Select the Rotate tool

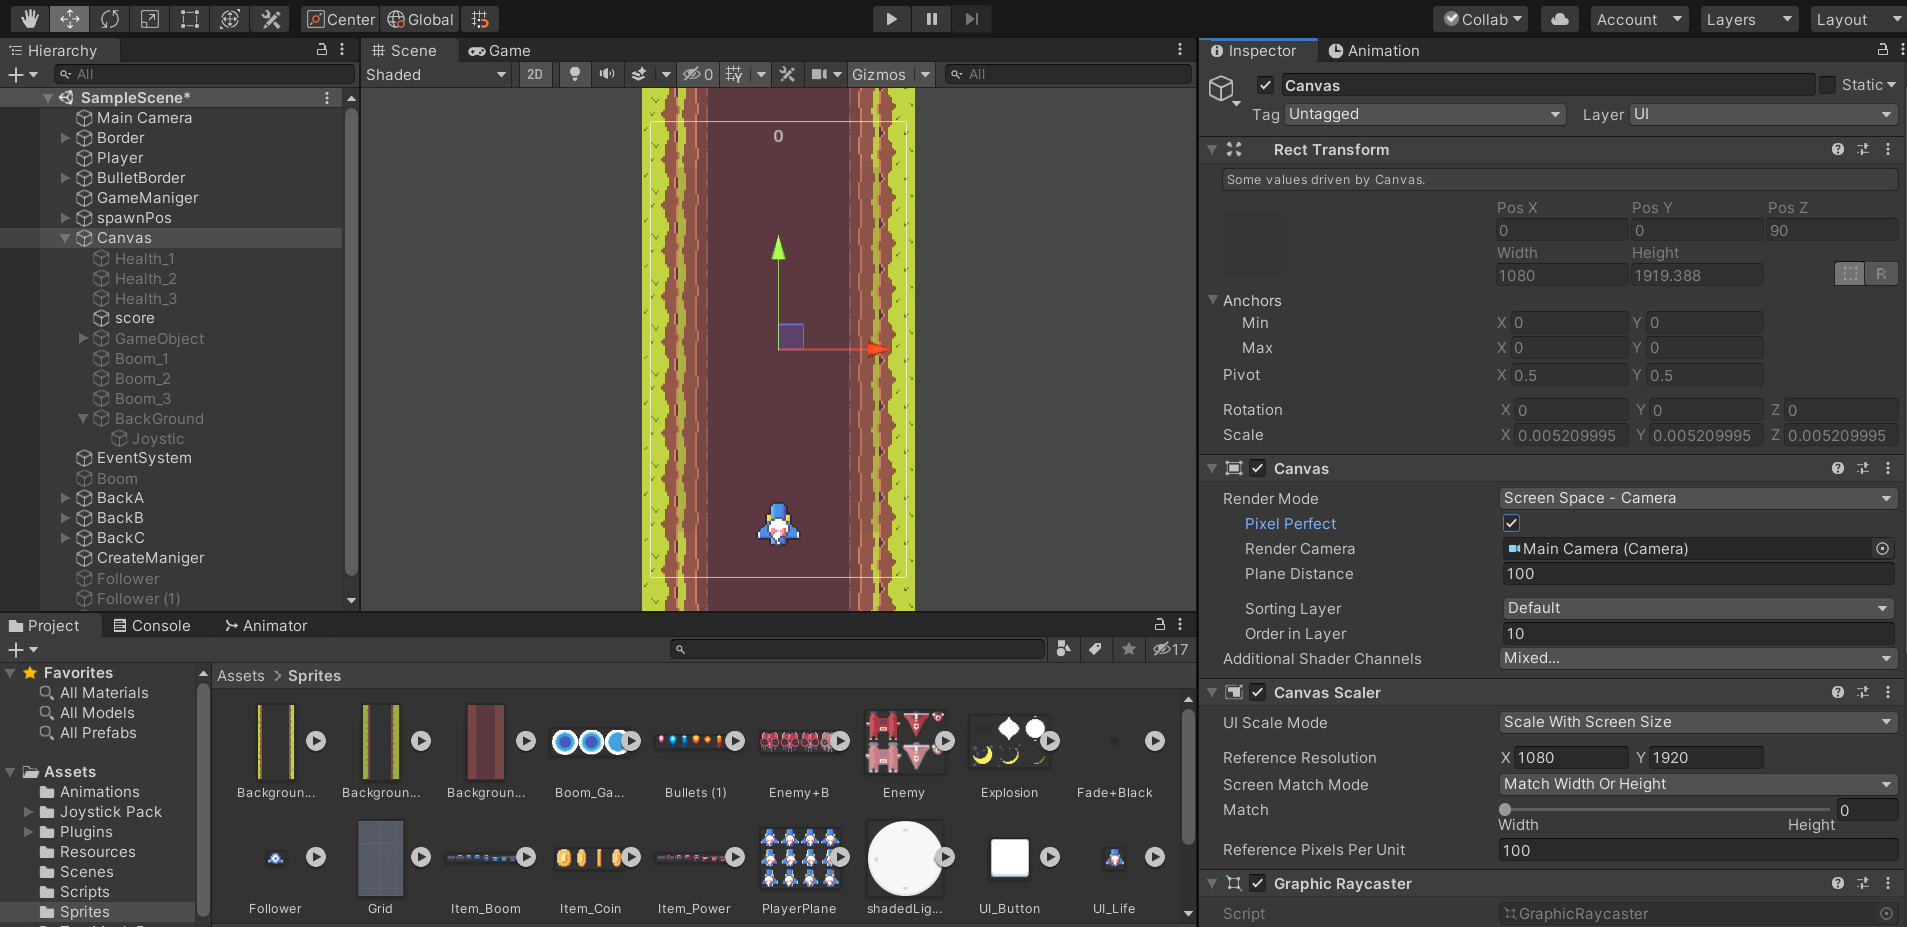tap(109, 19)
